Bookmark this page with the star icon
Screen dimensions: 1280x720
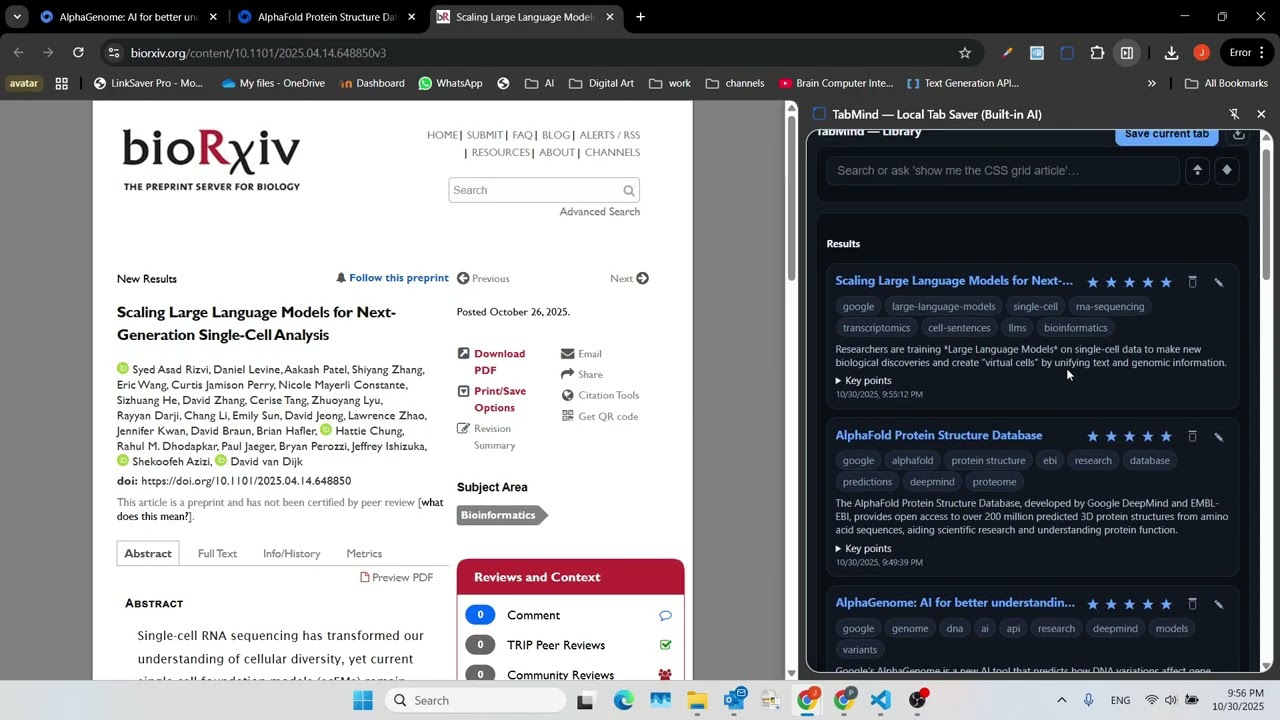pos(965,53)
